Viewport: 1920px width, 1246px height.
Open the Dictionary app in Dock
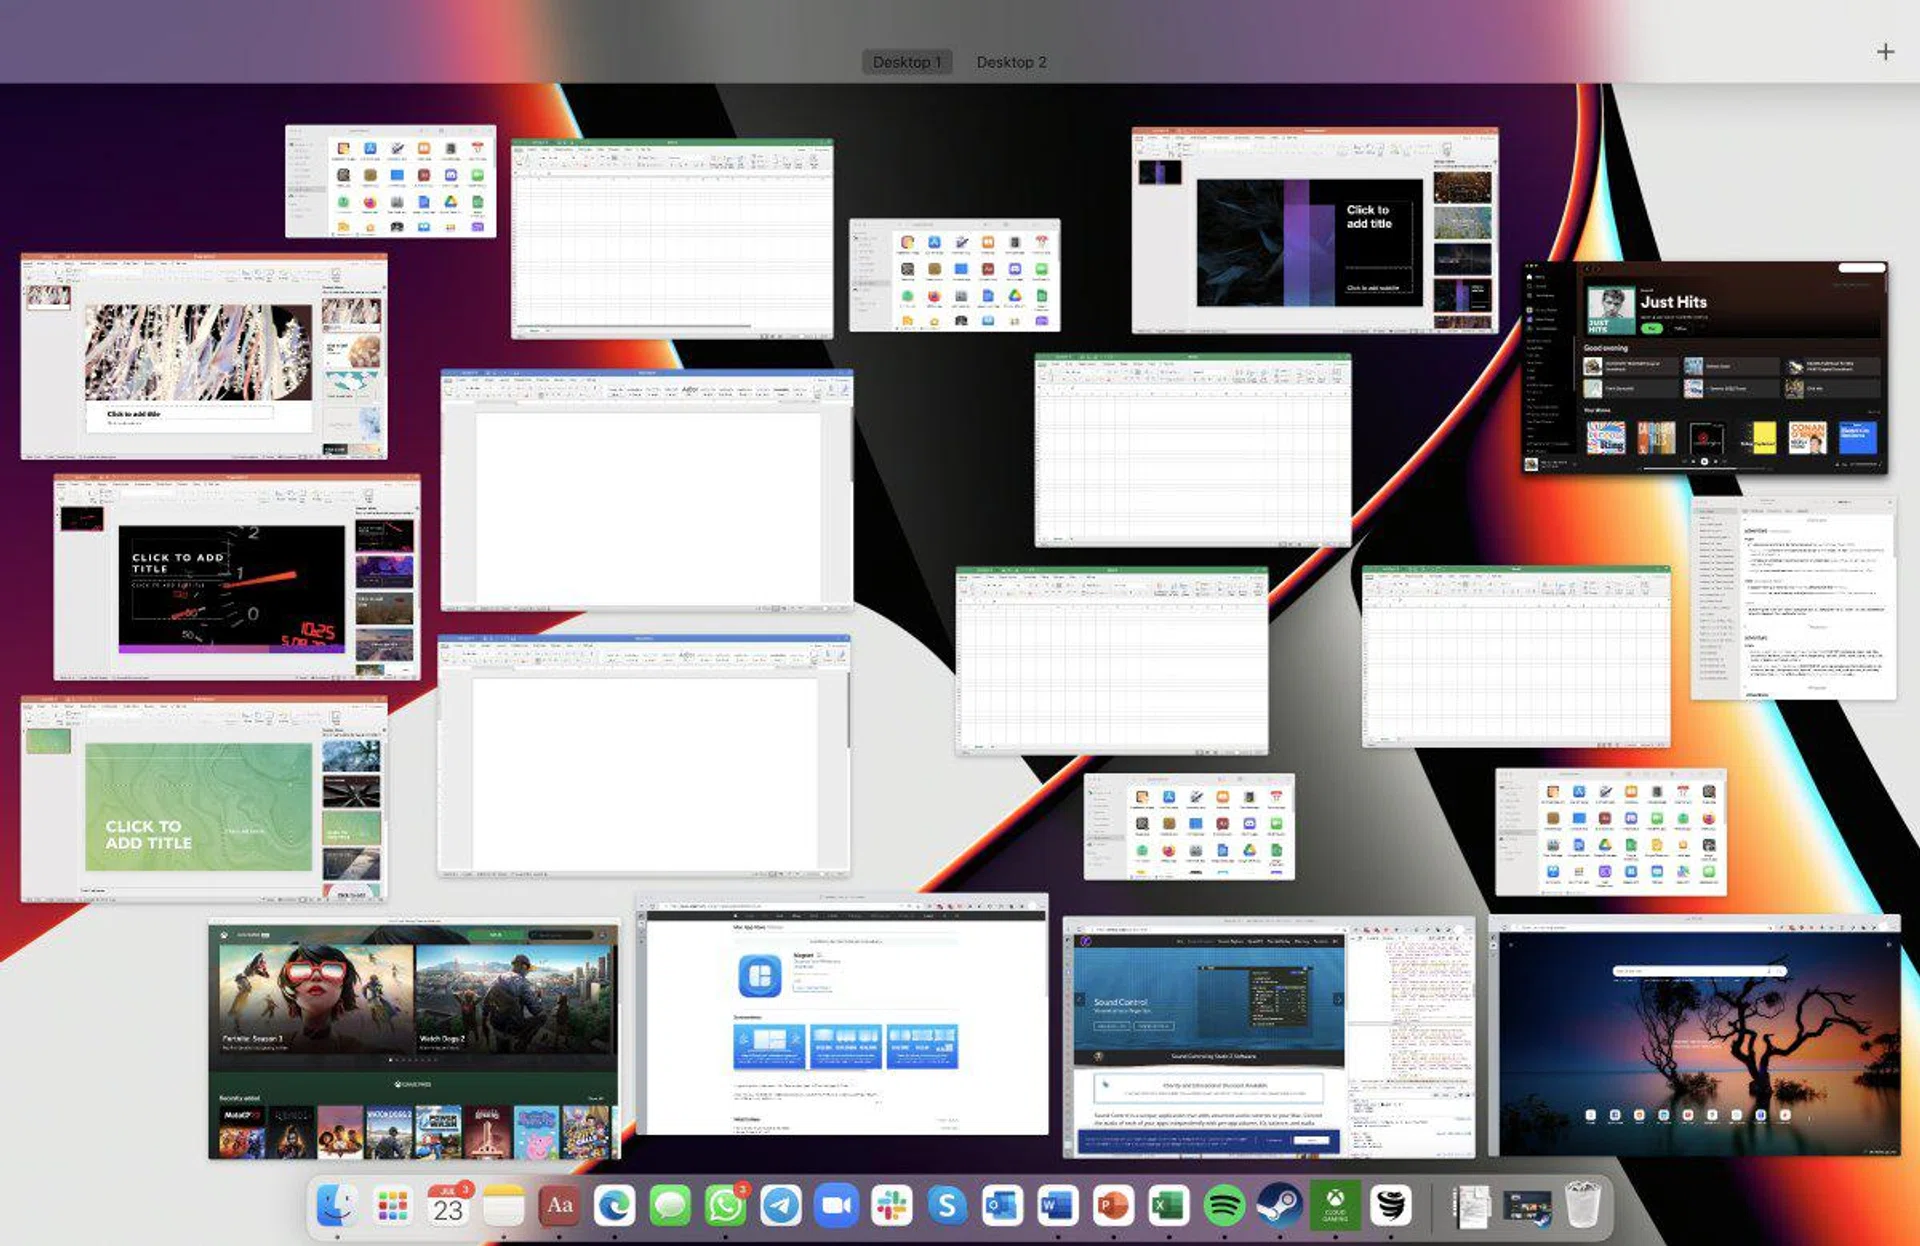(x=559, y=1206)
